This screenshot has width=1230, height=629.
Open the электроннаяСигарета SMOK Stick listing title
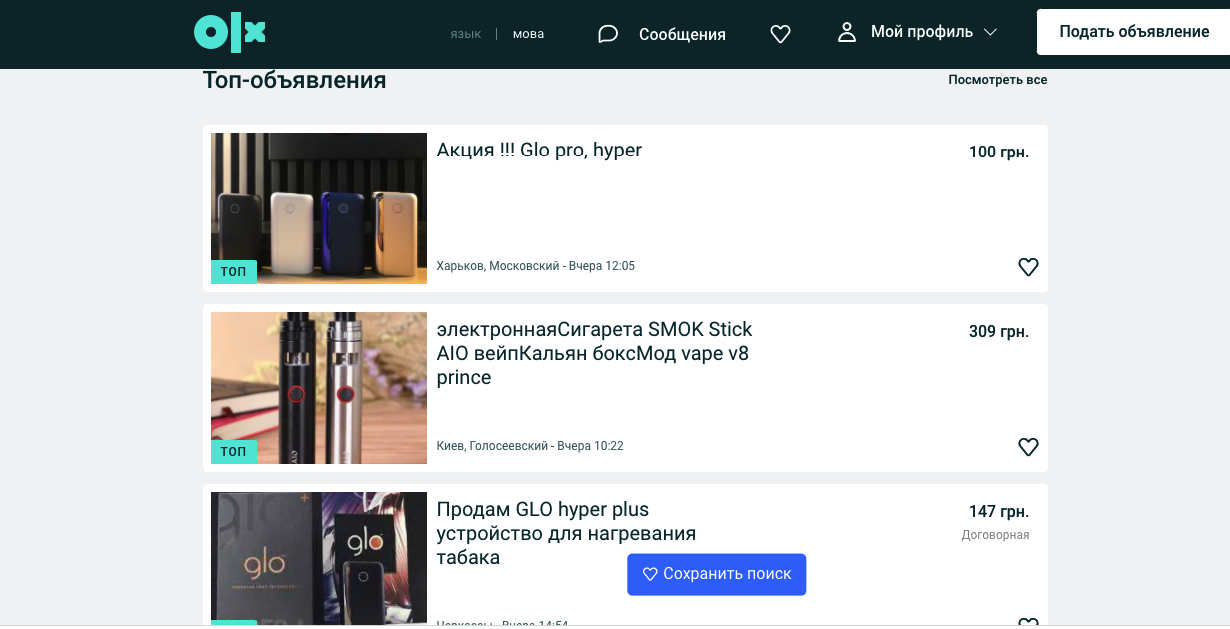595,353
